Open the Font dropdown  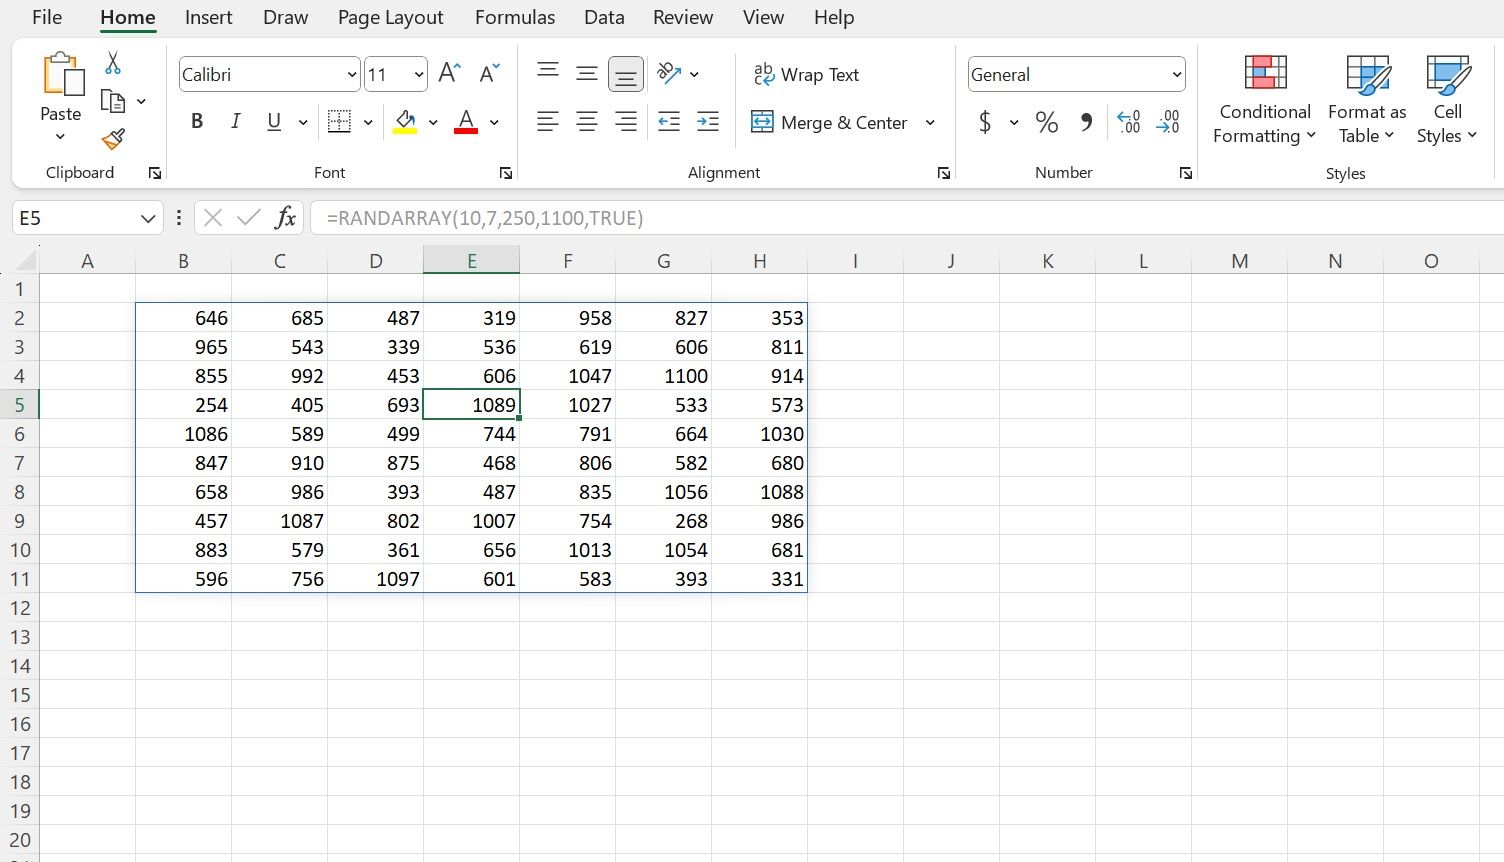point(350,74)
